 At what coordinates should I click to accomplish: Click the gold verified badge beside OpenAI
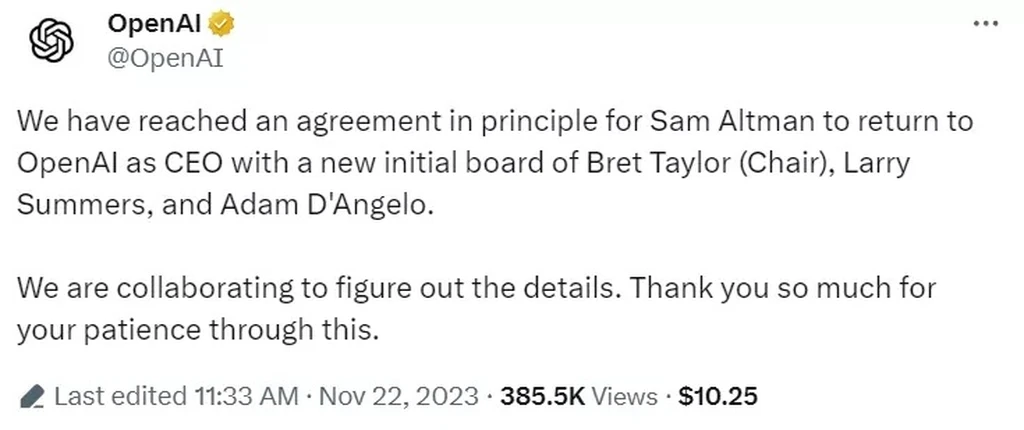[221, 25]
